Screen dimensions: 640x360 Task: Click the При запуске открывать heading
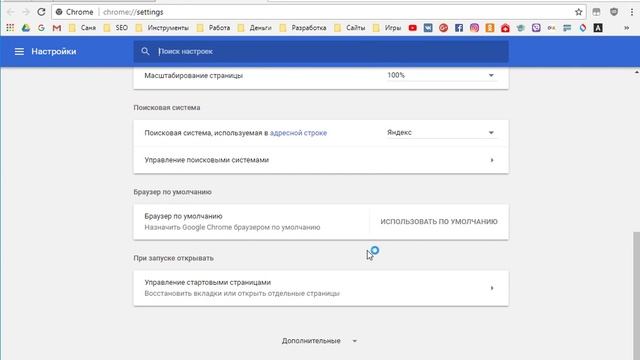click(x=173, y=258)
